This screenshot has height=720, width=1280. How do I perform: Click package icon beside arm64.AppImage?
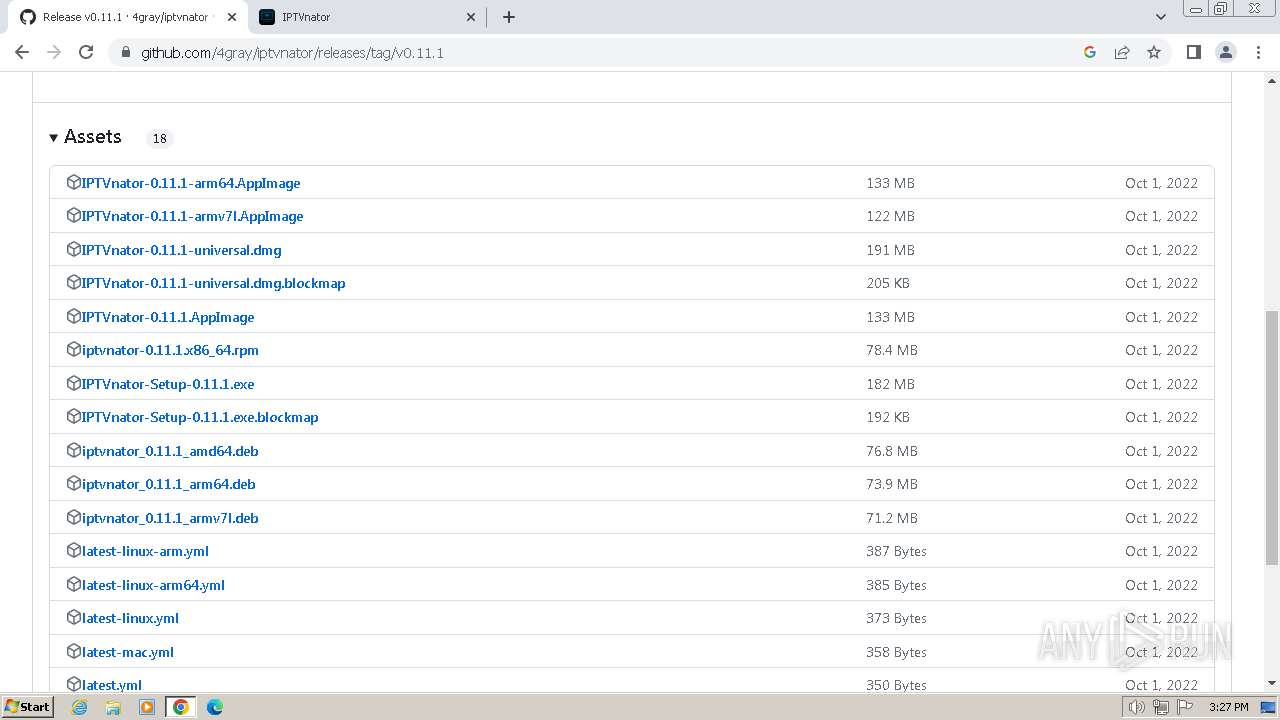pyautogui.click(x=73, y=182)
